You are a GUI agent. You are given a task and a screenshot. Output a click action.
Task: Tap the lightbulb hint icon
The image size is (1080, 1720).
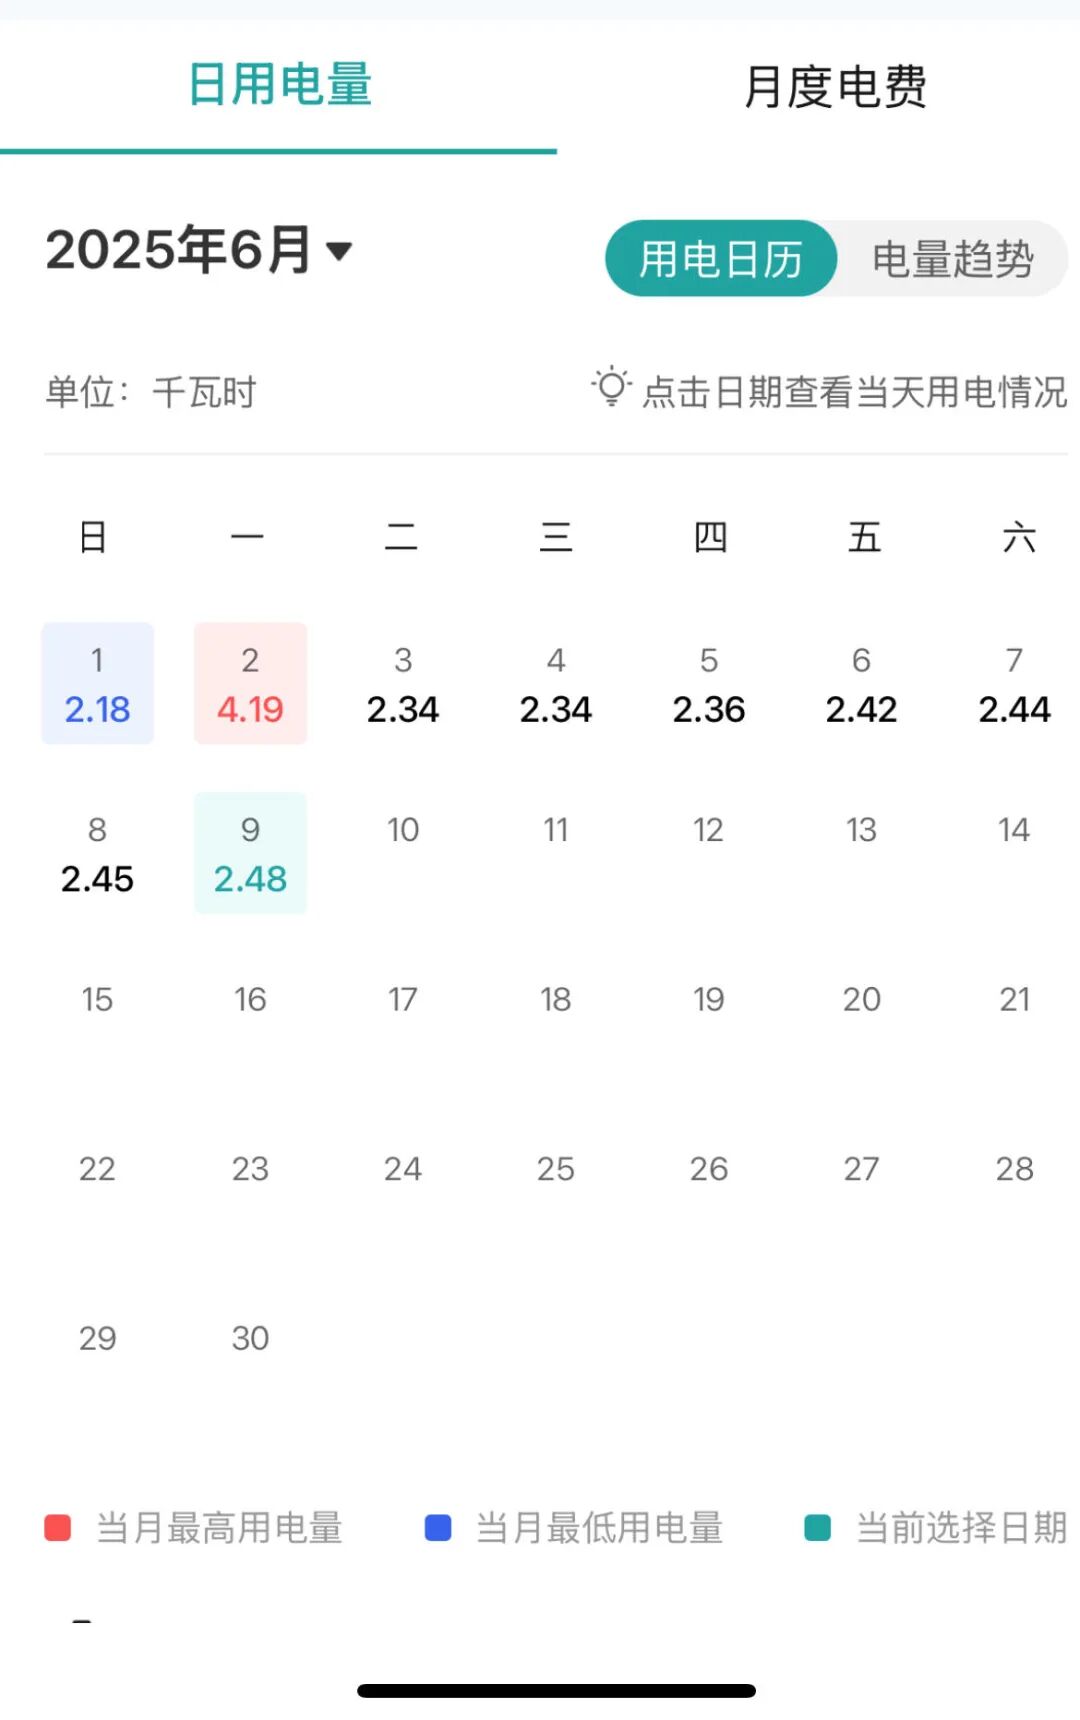tap(611, 387)
